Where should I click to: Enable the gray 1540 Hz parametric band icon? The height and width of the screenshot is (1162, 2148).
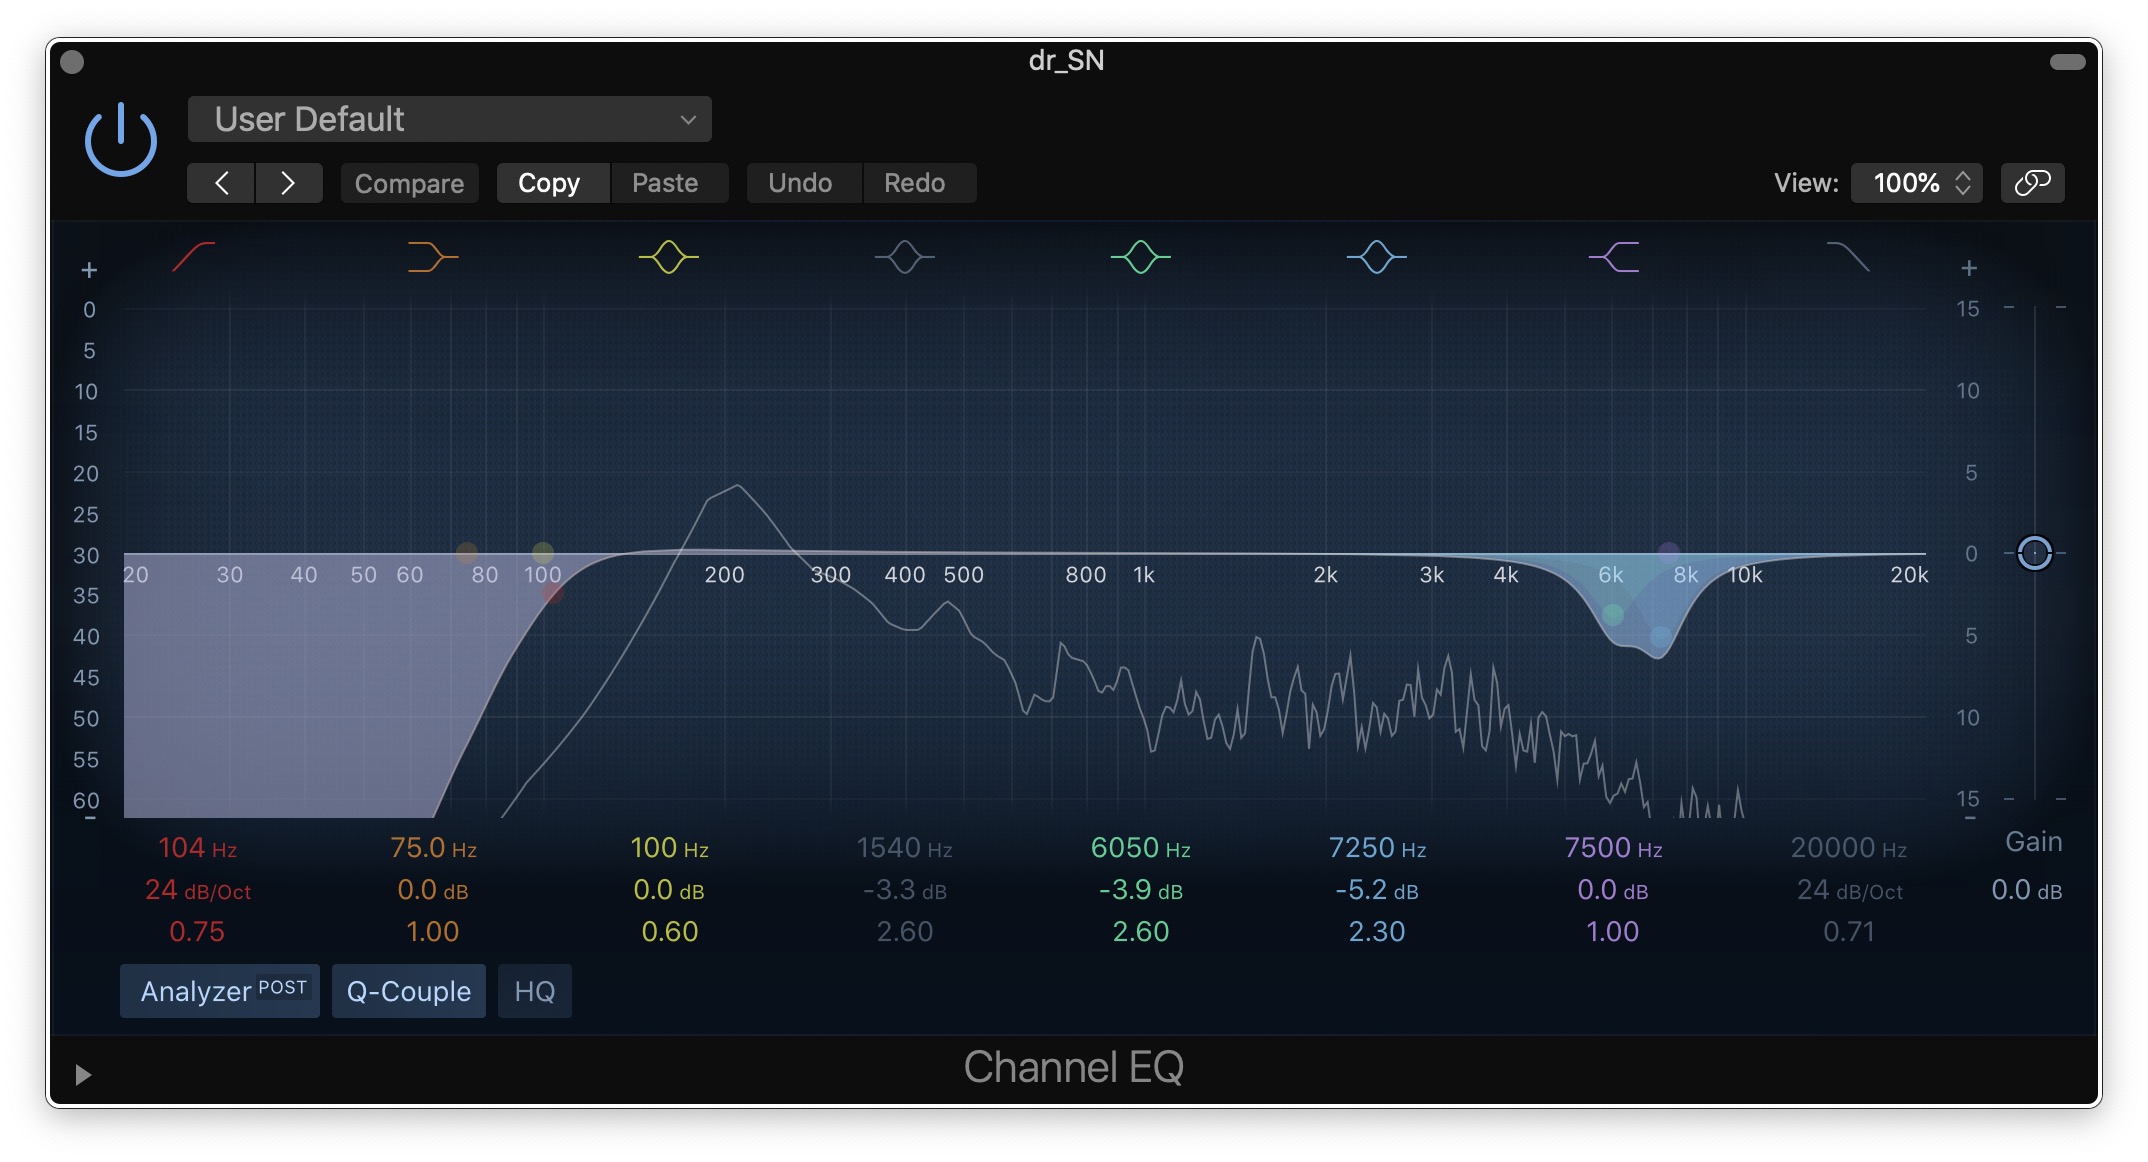(904, 257)
